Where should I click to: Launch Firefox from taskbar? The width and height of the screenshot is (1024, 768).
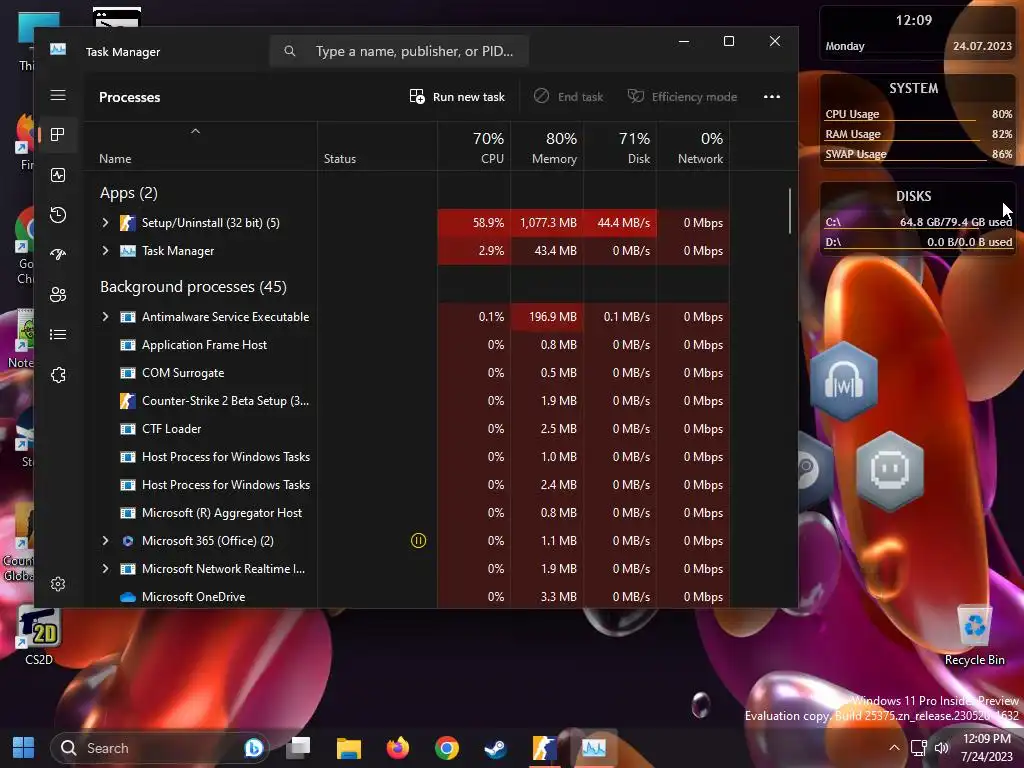tap(398, 748)
